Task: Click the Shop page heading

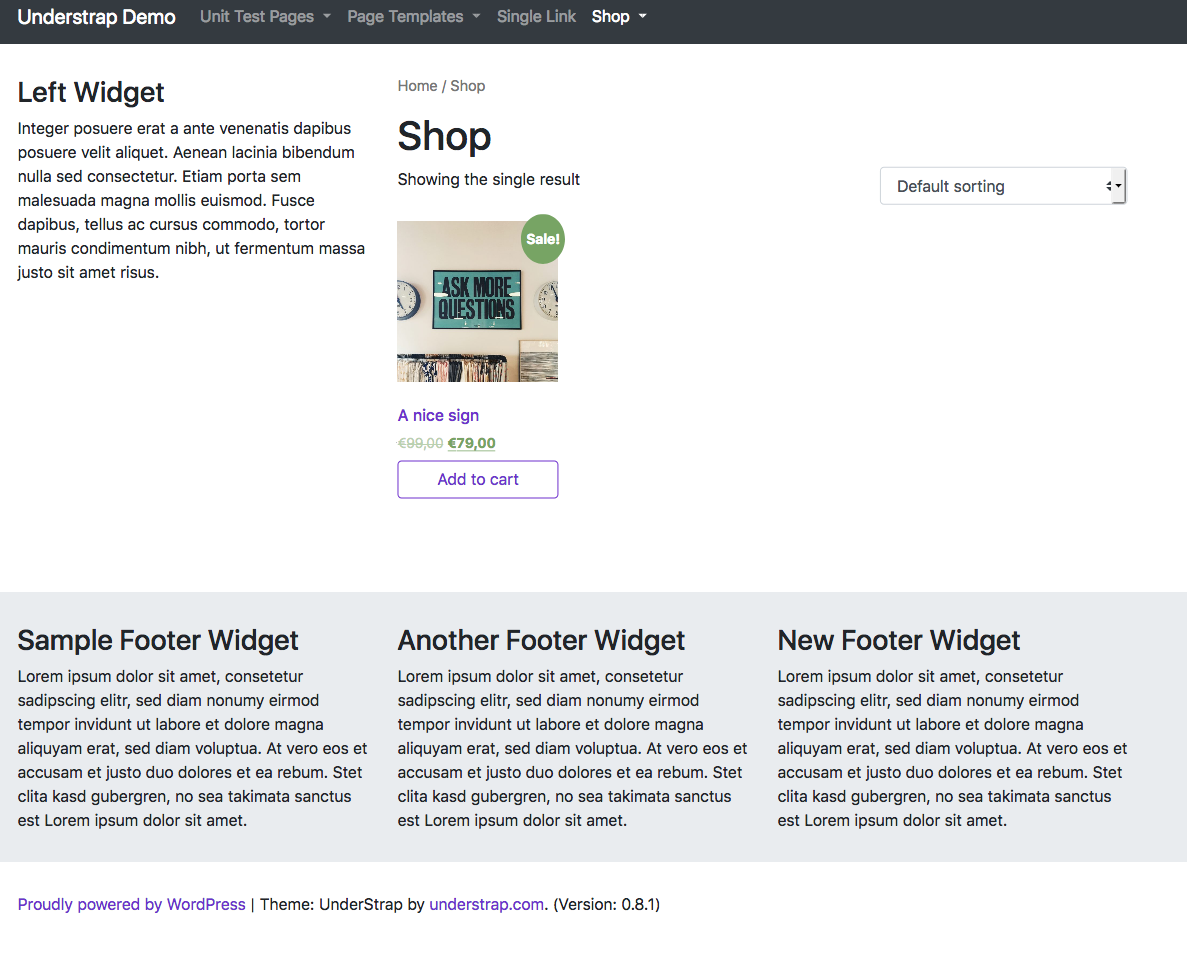Action: [x=444, y=137]
